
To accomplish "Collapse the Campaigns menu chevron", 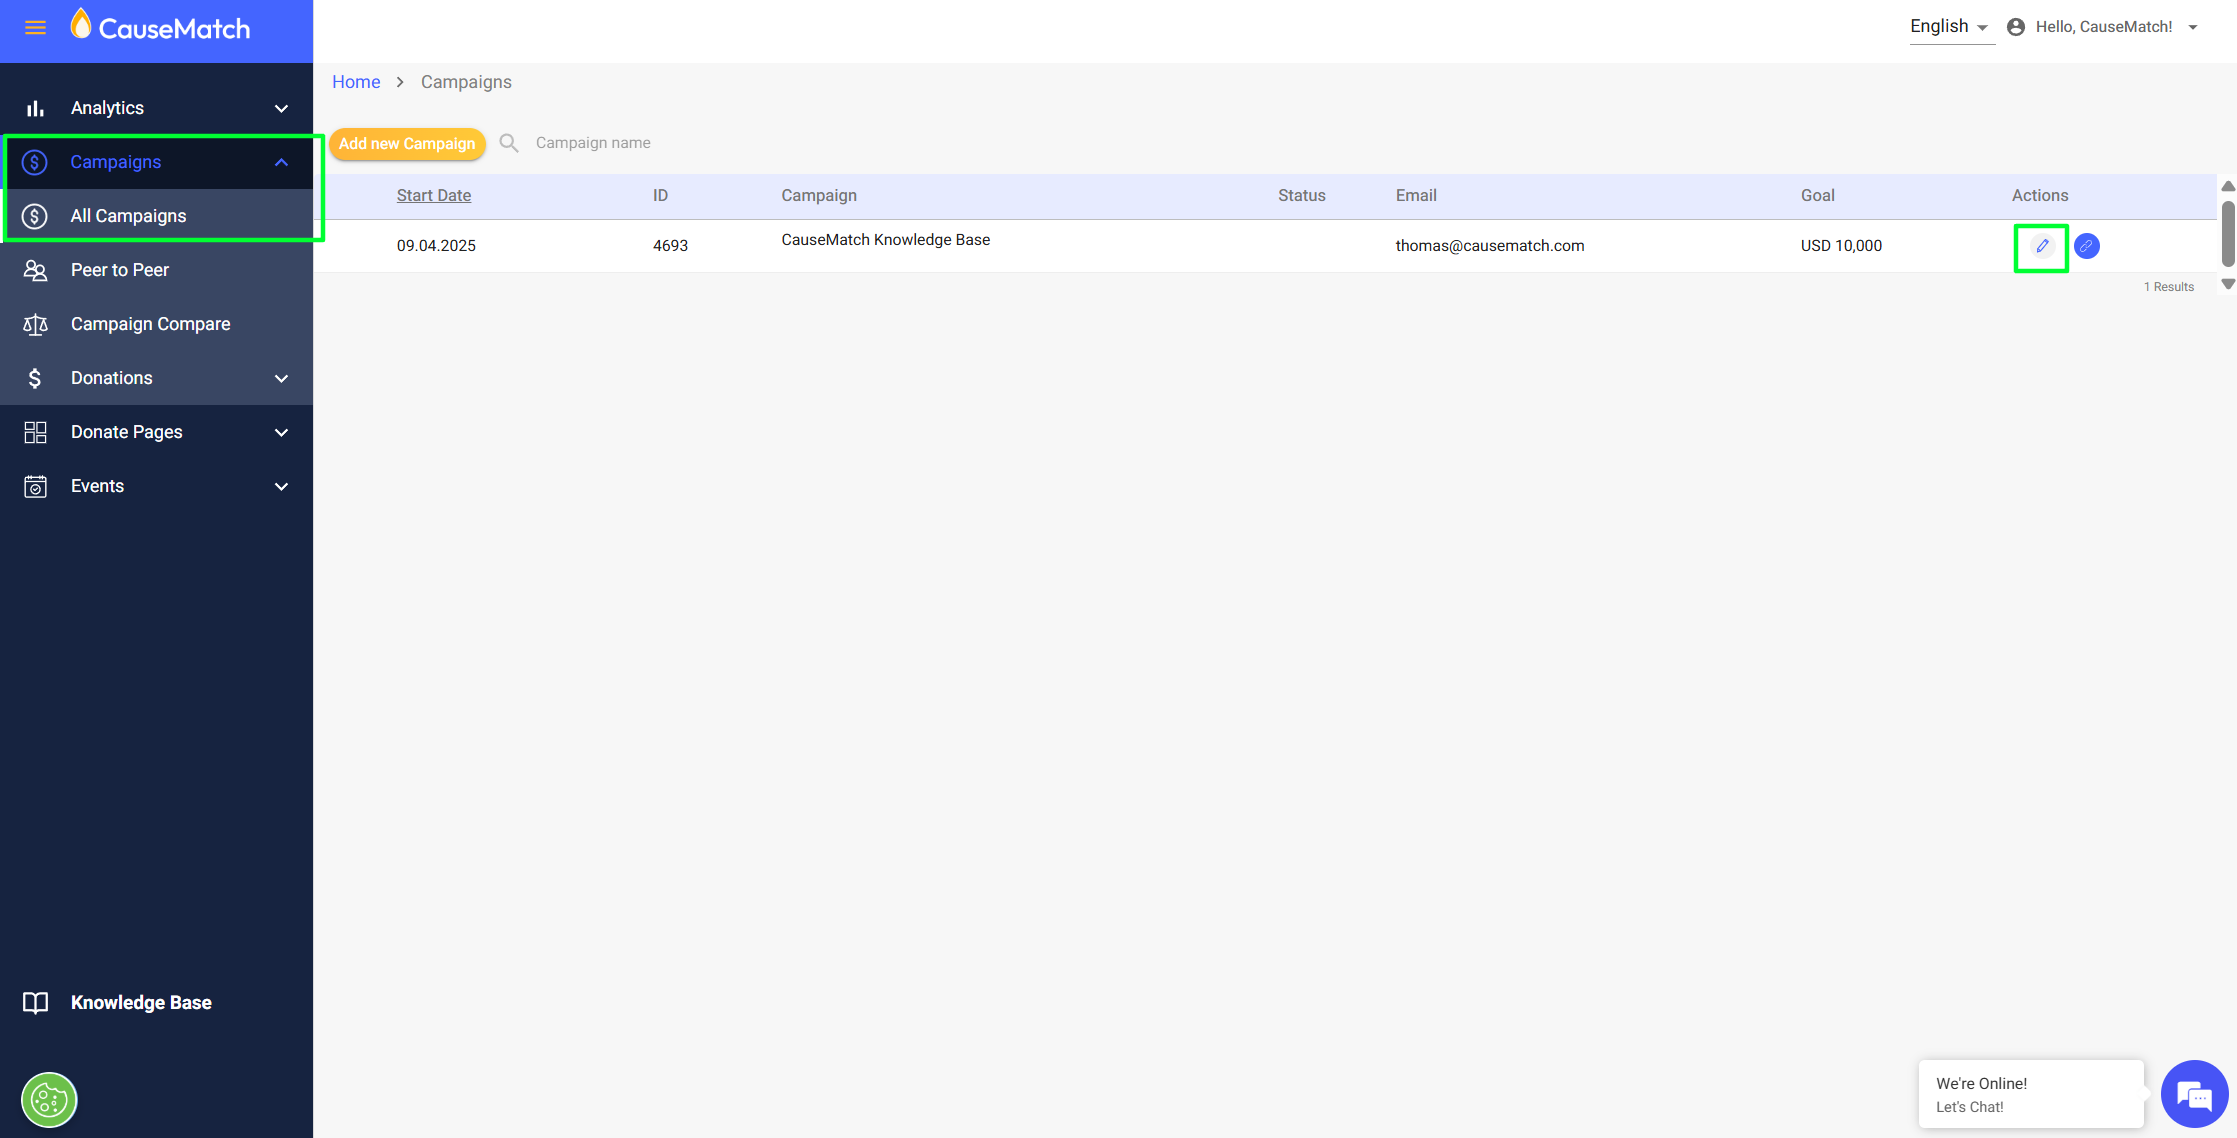I will [281, 162].
